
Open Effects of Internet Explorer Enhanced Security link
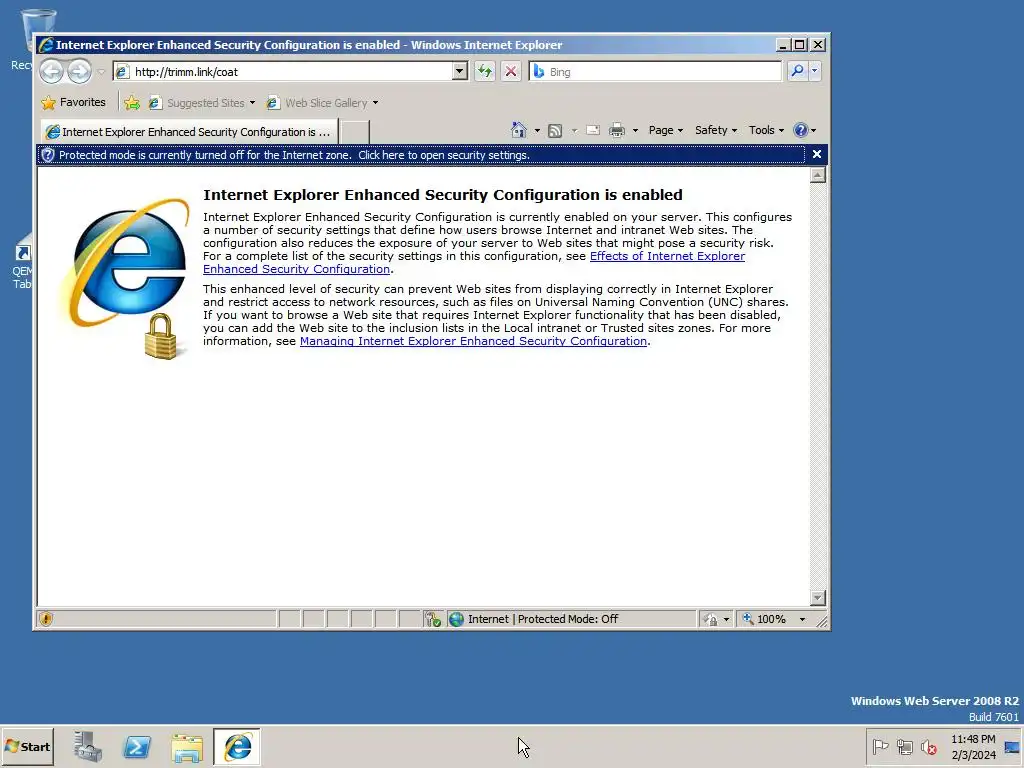pos(474,263)
